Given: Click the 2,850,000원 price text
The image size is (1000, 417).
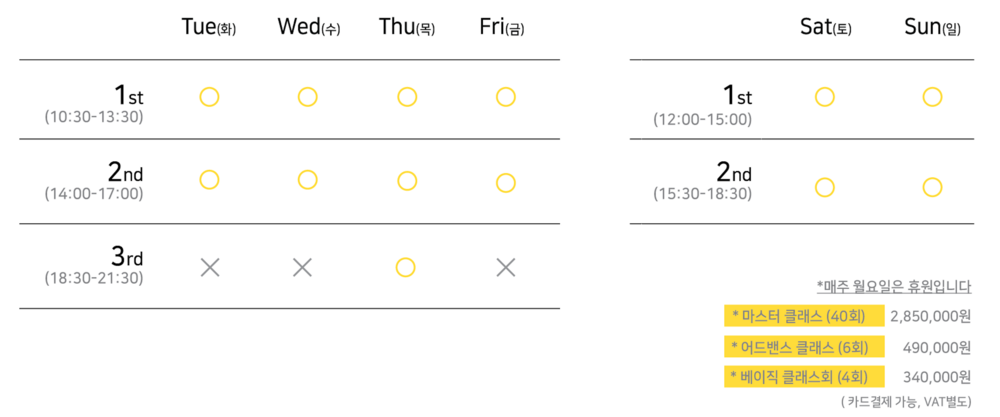Looking at the screenshot, I should point(930,316).
